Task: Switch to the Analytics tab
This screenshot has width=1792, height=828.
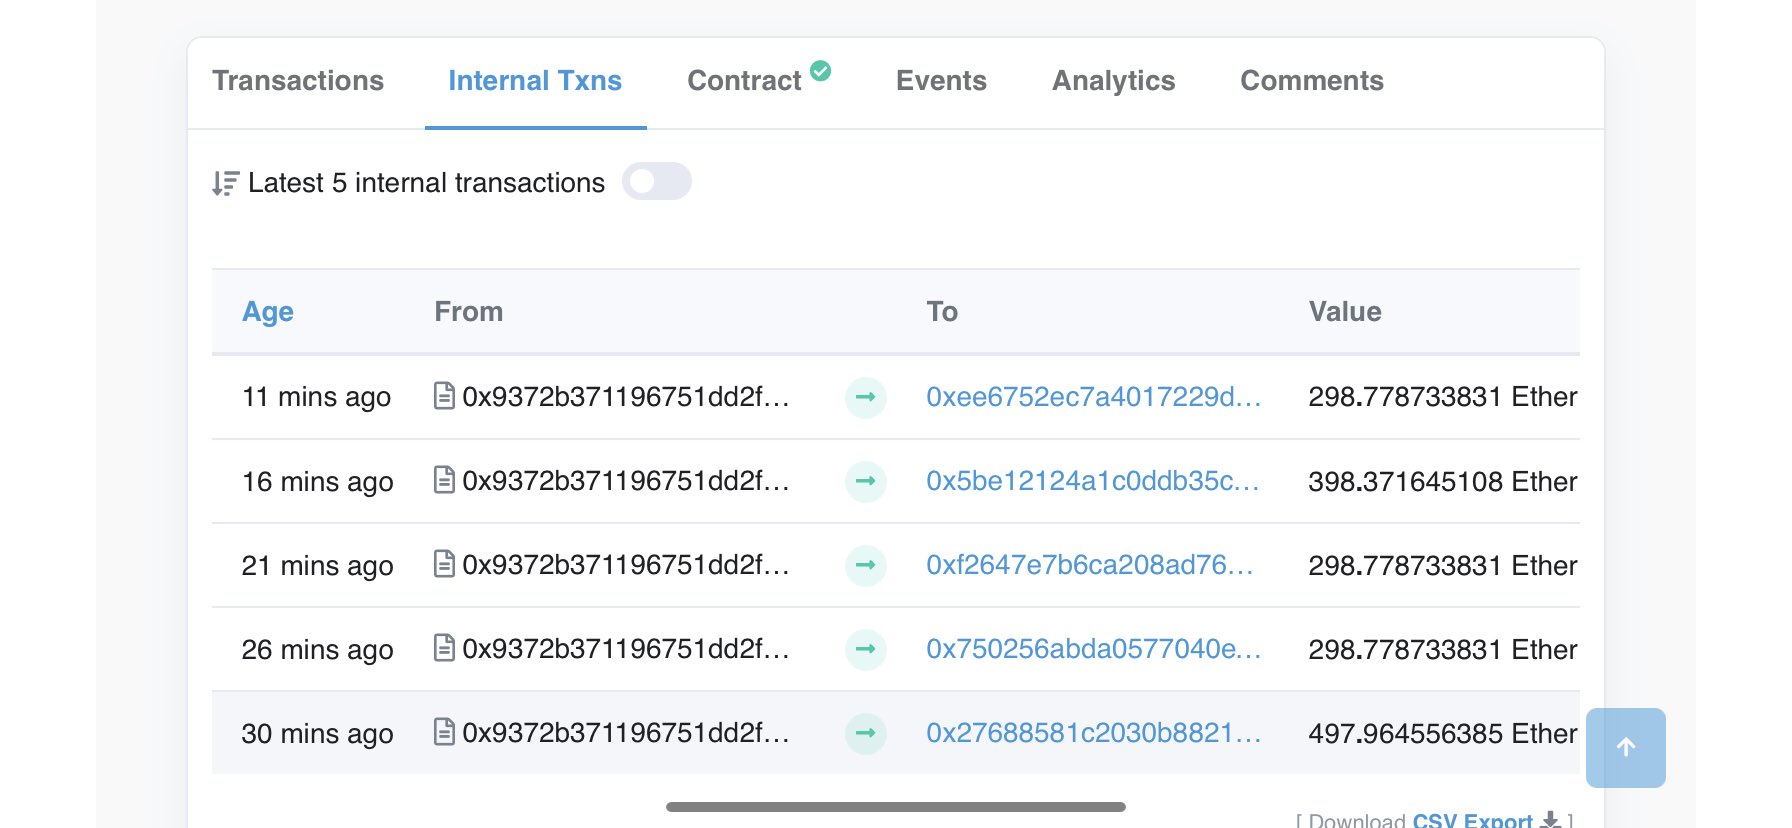Action: [1113, 81]
